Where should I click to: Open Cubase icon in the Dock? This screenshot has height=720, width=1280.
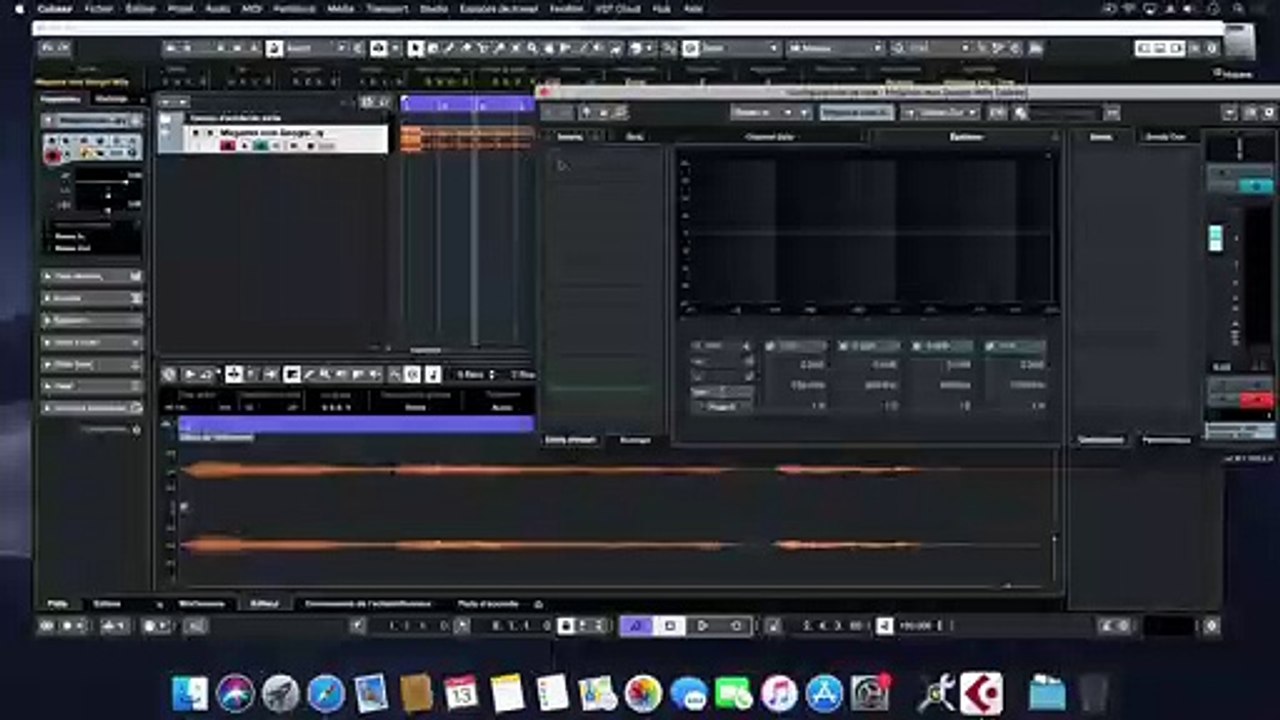point(981,693)
